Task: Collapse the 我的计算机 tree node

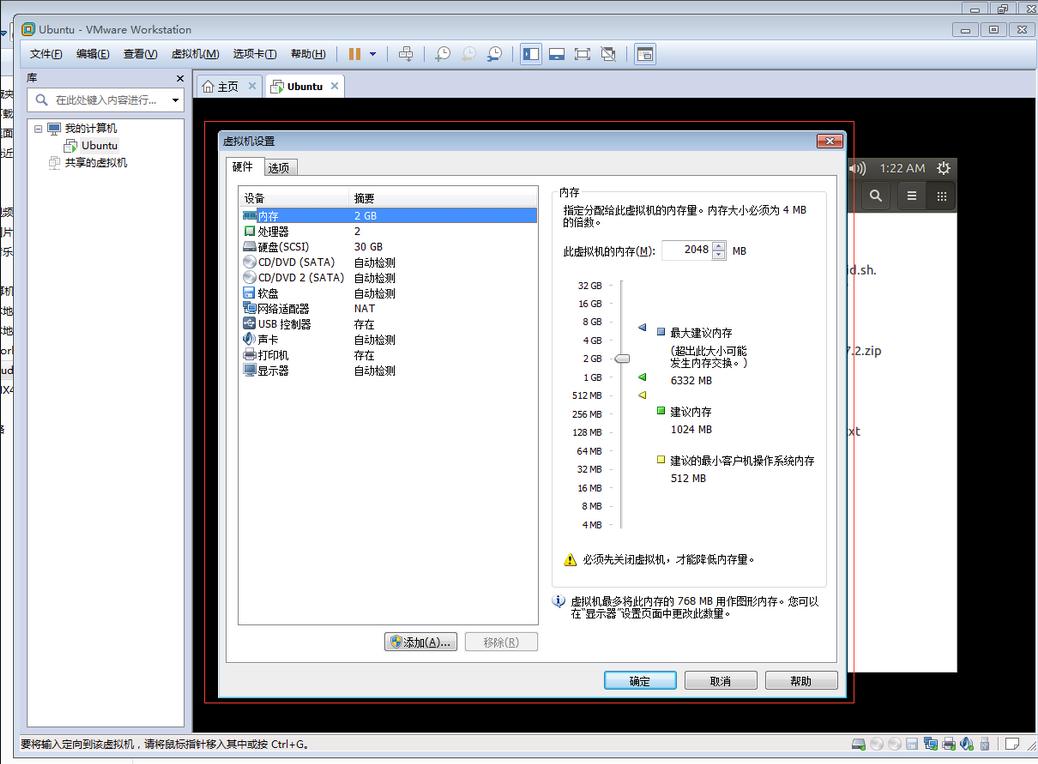Action: [x=38, y=129]
